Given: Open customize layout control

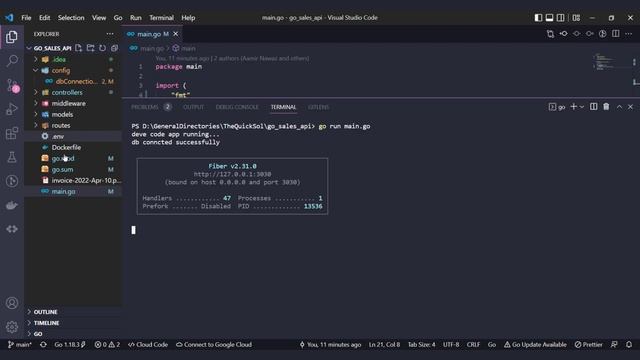Looking at the screenshot, I should tap(576, 18).
